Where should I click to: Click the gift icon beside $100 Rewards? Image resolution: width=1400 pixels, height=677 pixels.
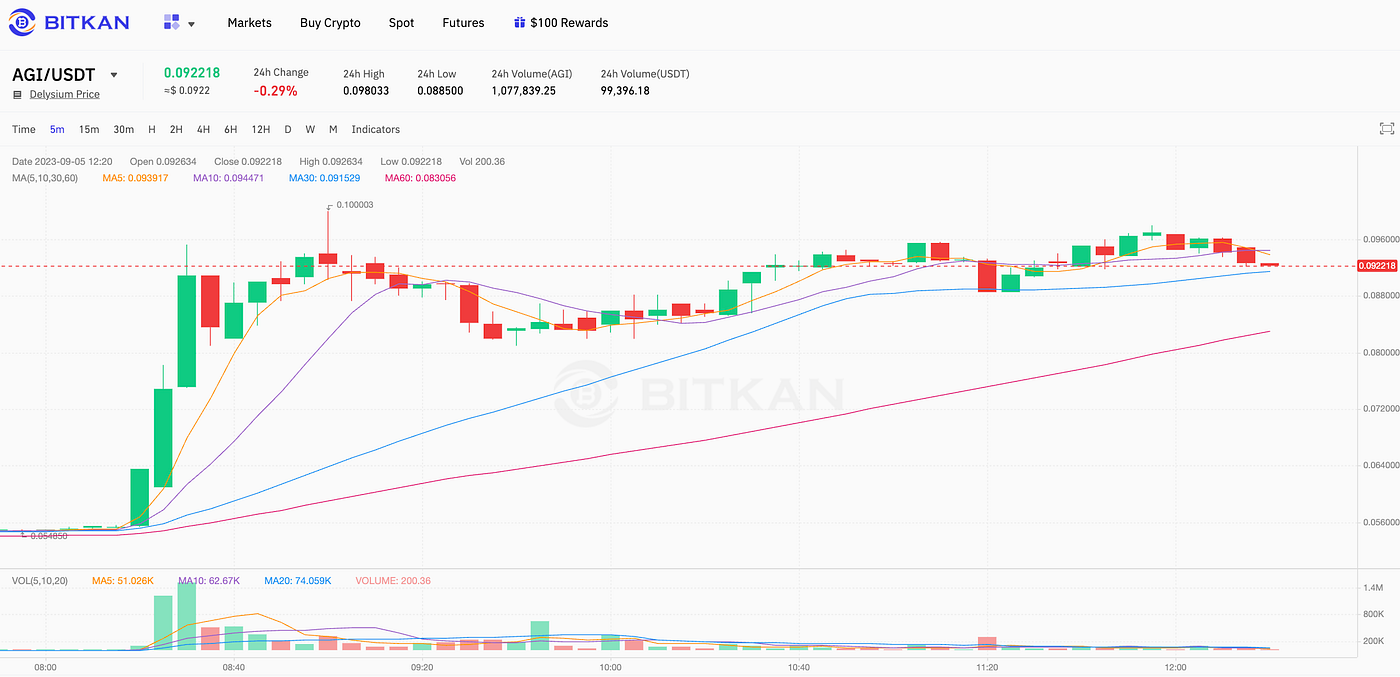(x=519, y=22)
